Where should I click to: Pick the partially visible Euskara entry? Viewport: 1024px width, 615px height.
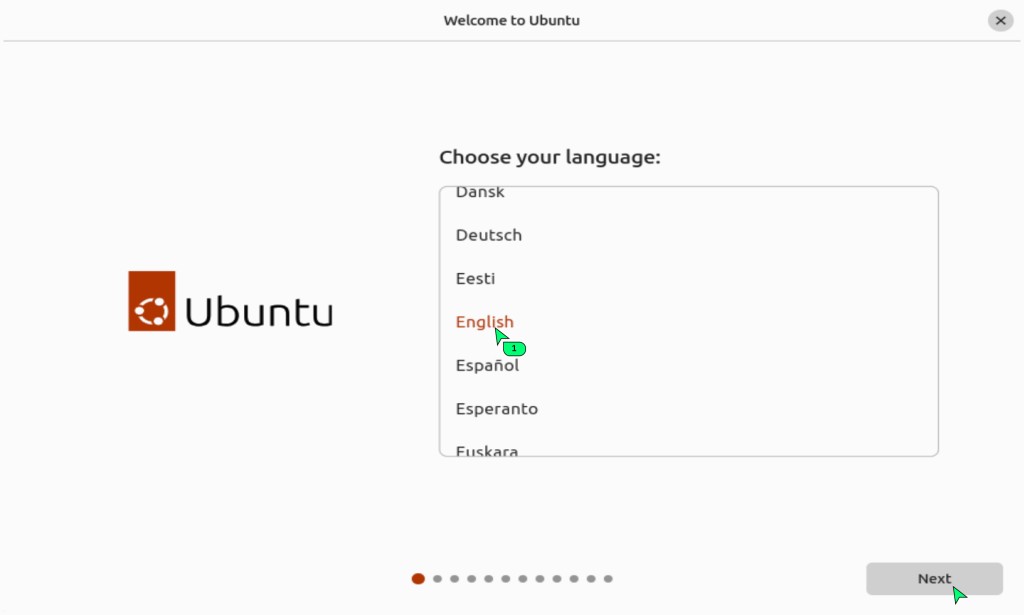coord(487,450)
